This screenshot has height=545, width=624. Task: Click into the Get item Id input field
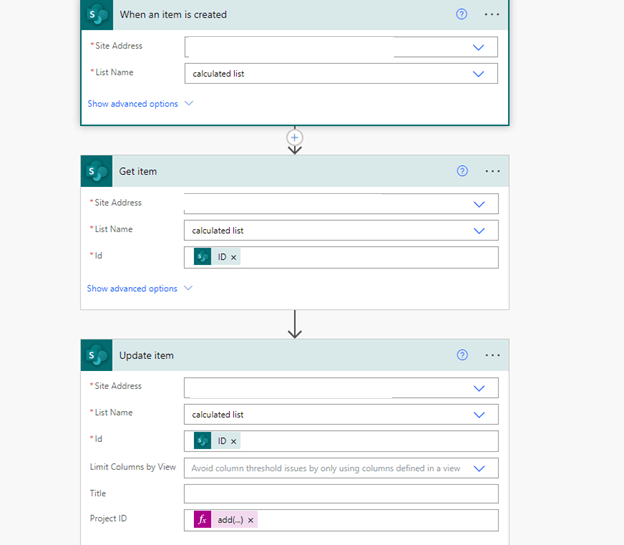click(341, 257)
